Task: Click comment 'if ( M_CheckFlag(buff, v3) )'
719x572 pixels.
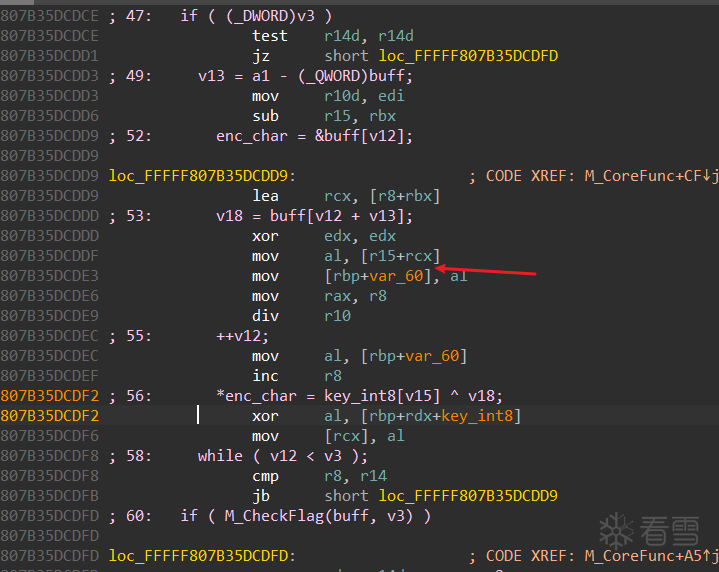Action: point(305,516)
